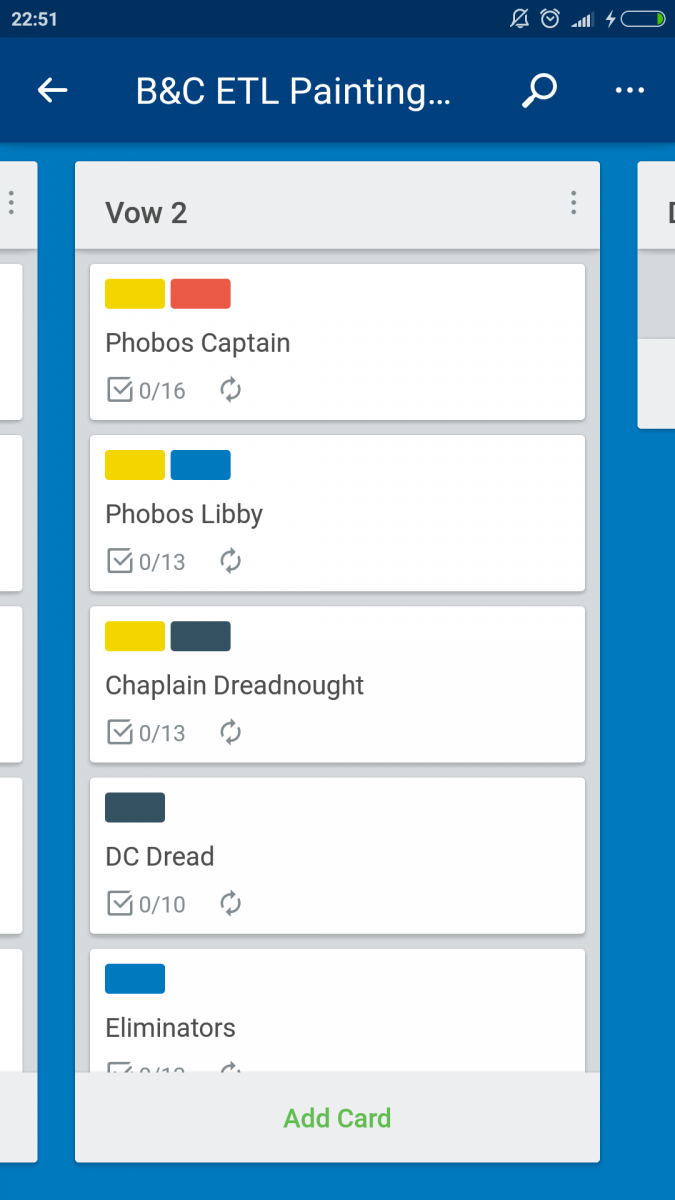
Task: Tap the red label on Phobos Captain card
Action: (201, 294)
